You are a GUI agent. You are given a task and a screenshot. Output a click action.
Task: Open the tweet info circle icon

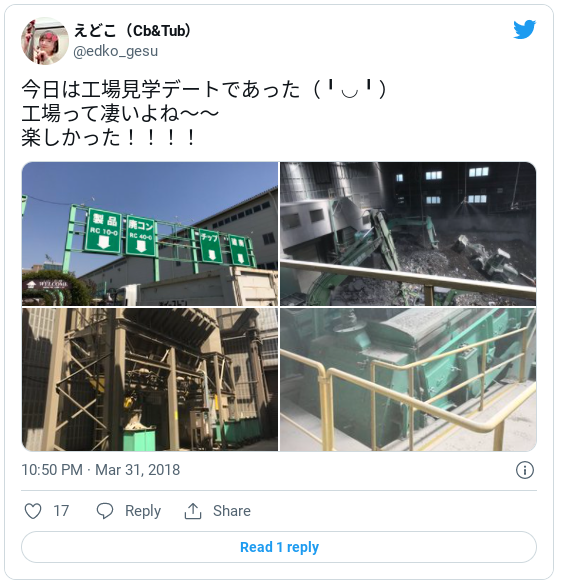pyautogui.click(x=525, y=470)
